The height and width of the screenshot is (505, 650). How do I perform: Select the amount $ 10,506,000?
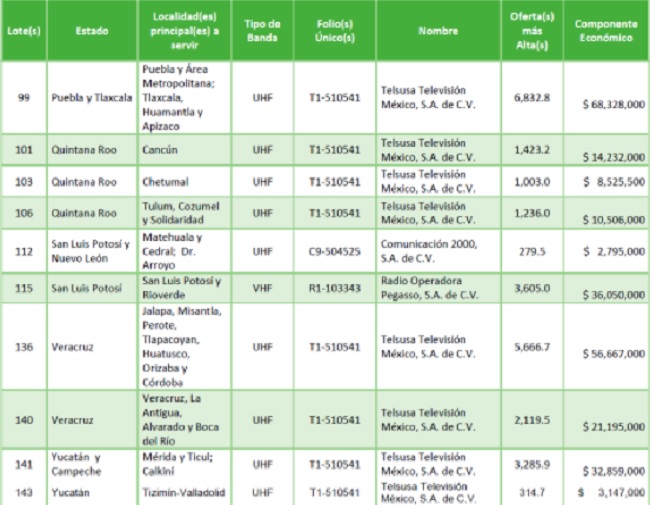(614, 220)
